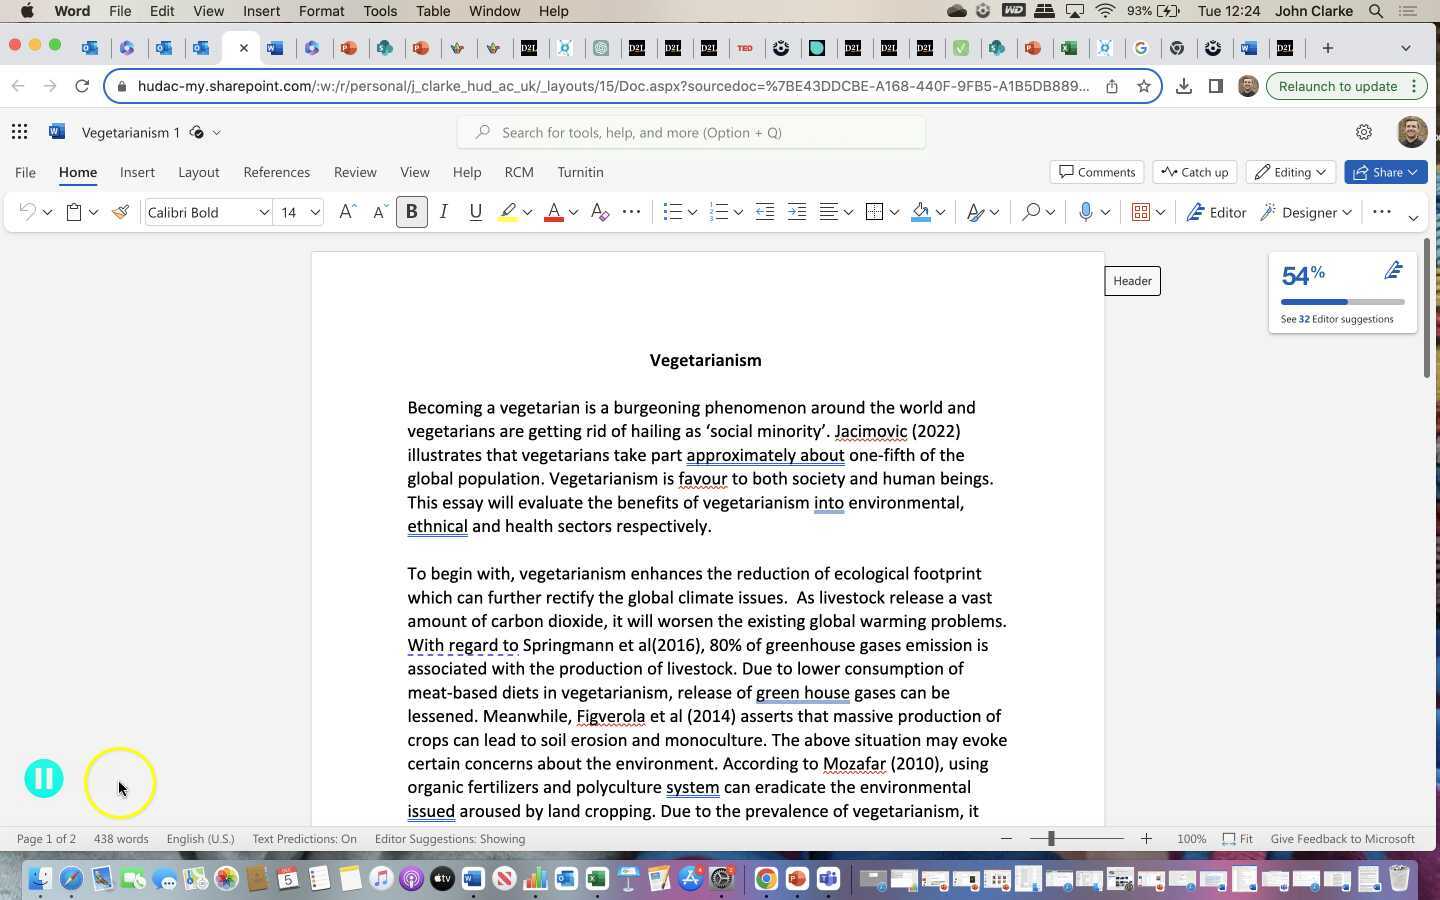Open the Turnitin tab
This screenshot has width=1440, height=900.
click(x=580, y=172)
